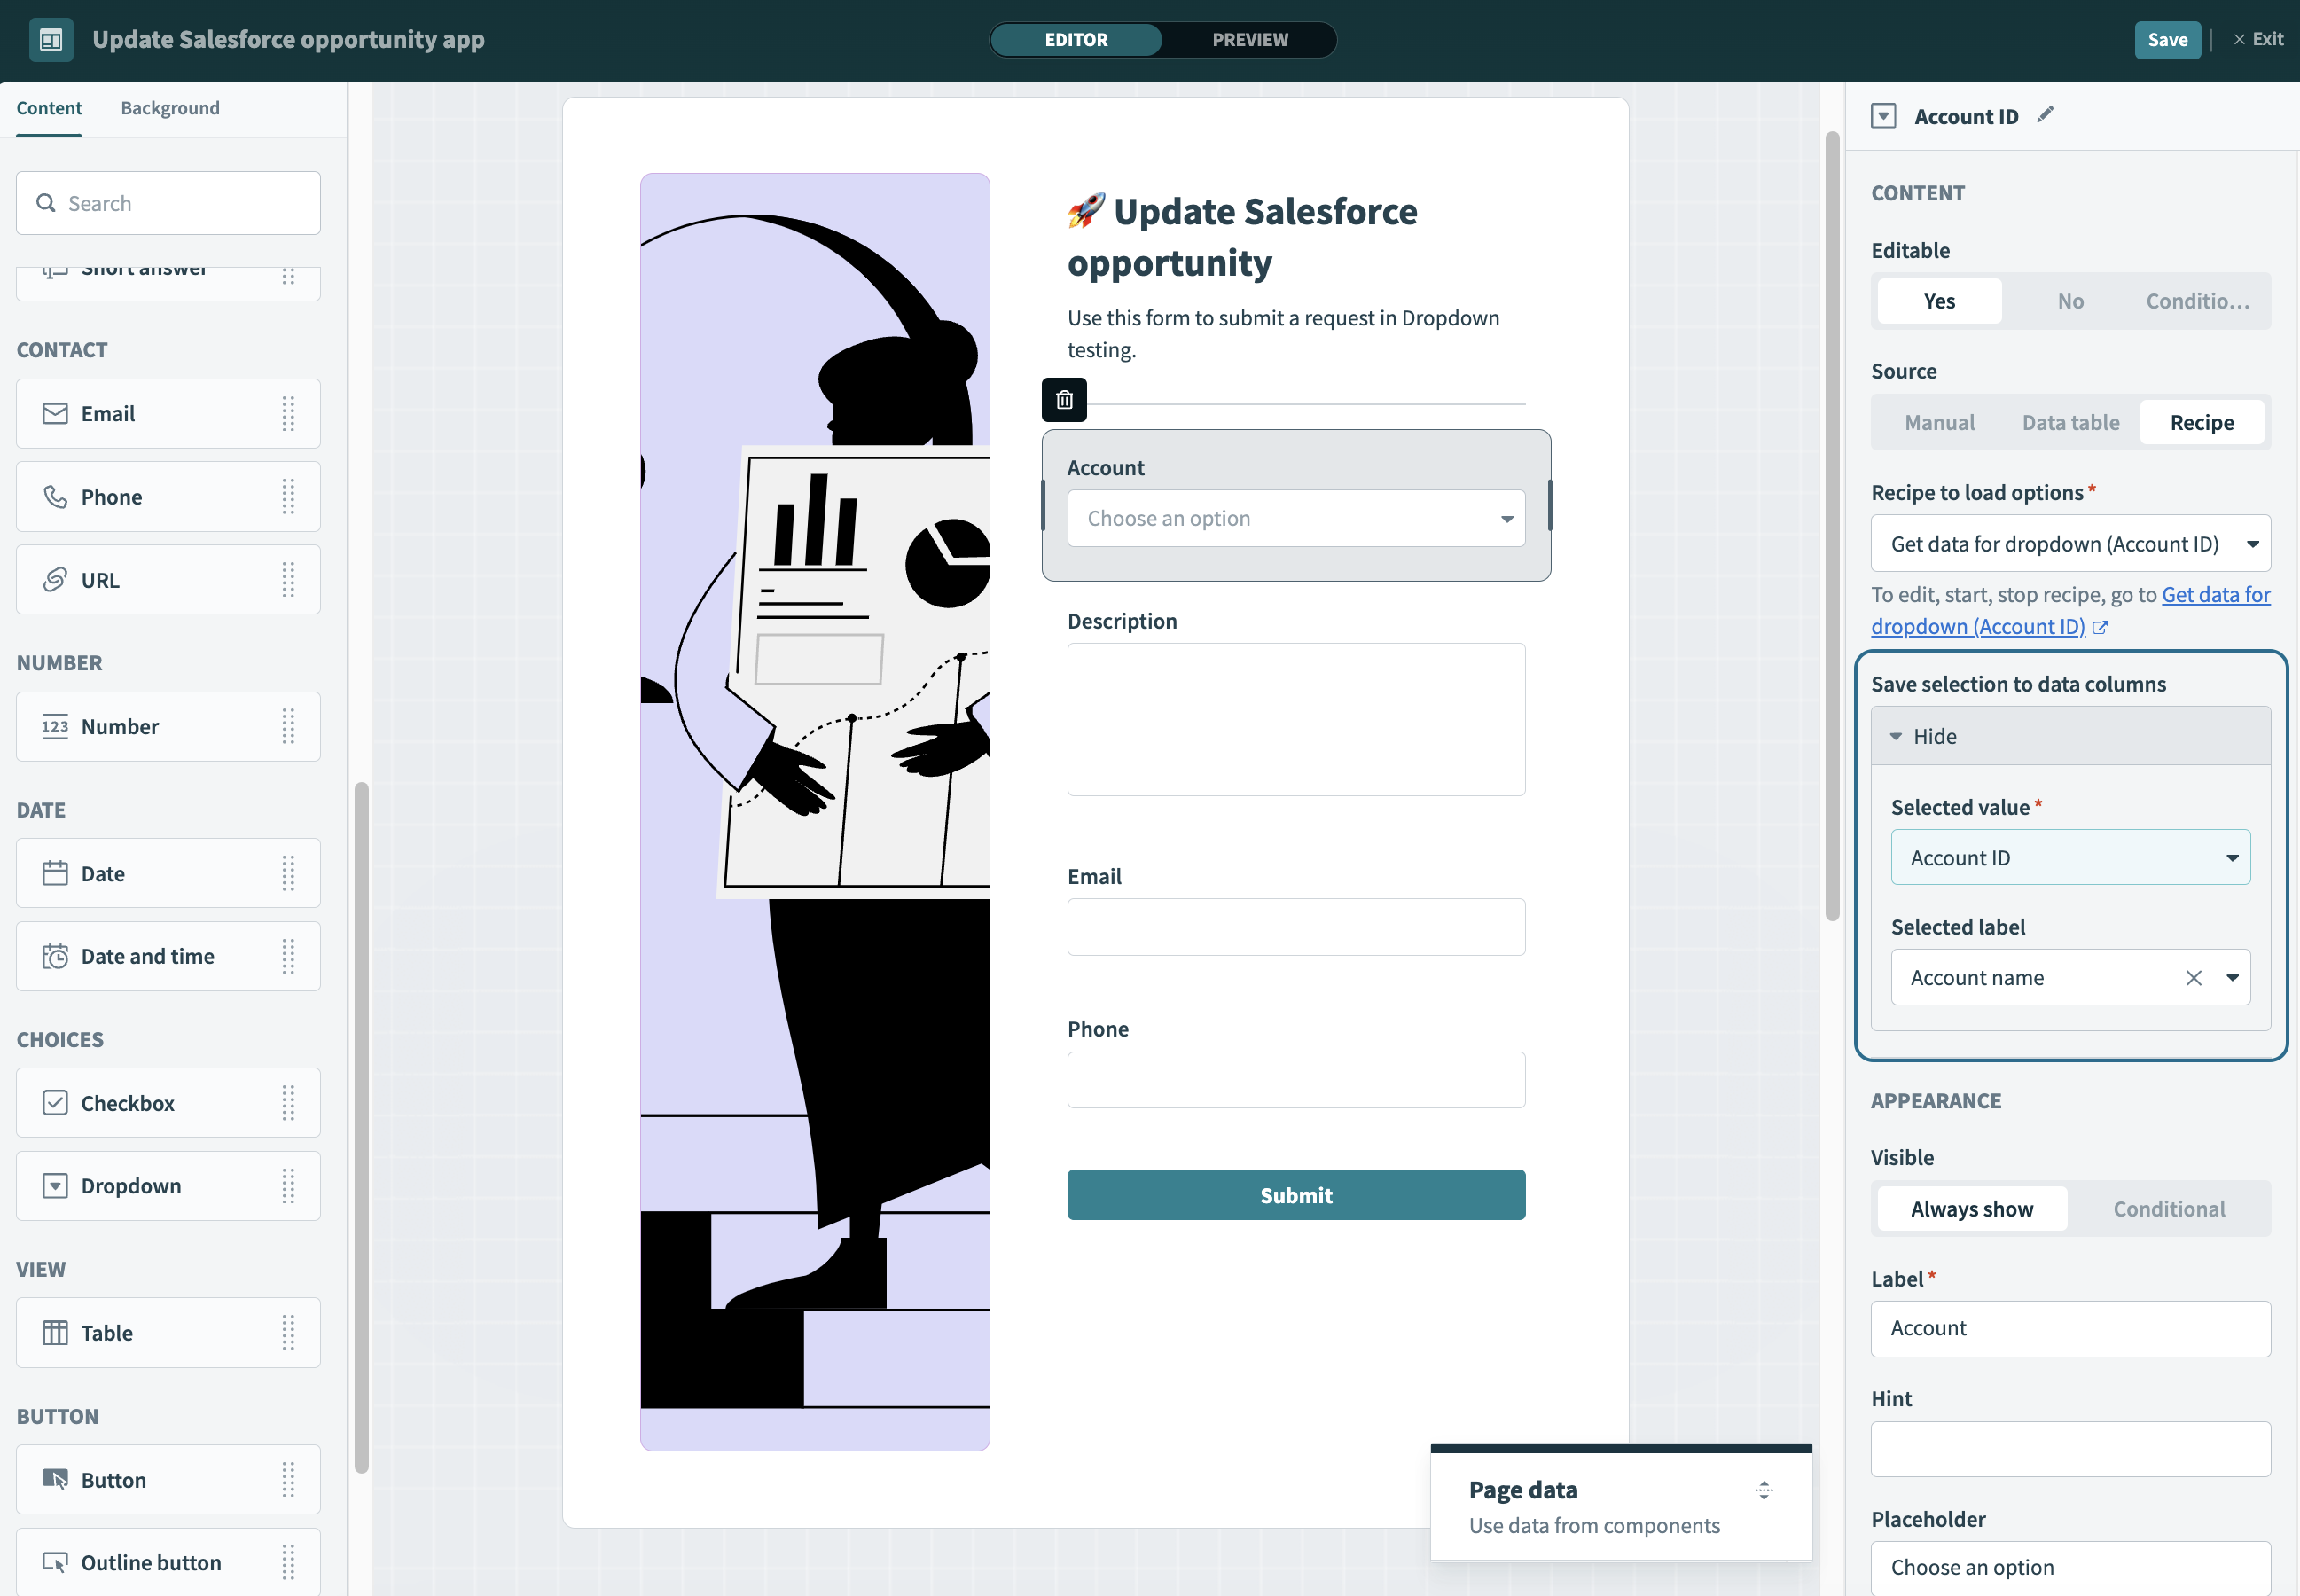
Task: Toggle Editable setting to No
Action: [2069, 299]
